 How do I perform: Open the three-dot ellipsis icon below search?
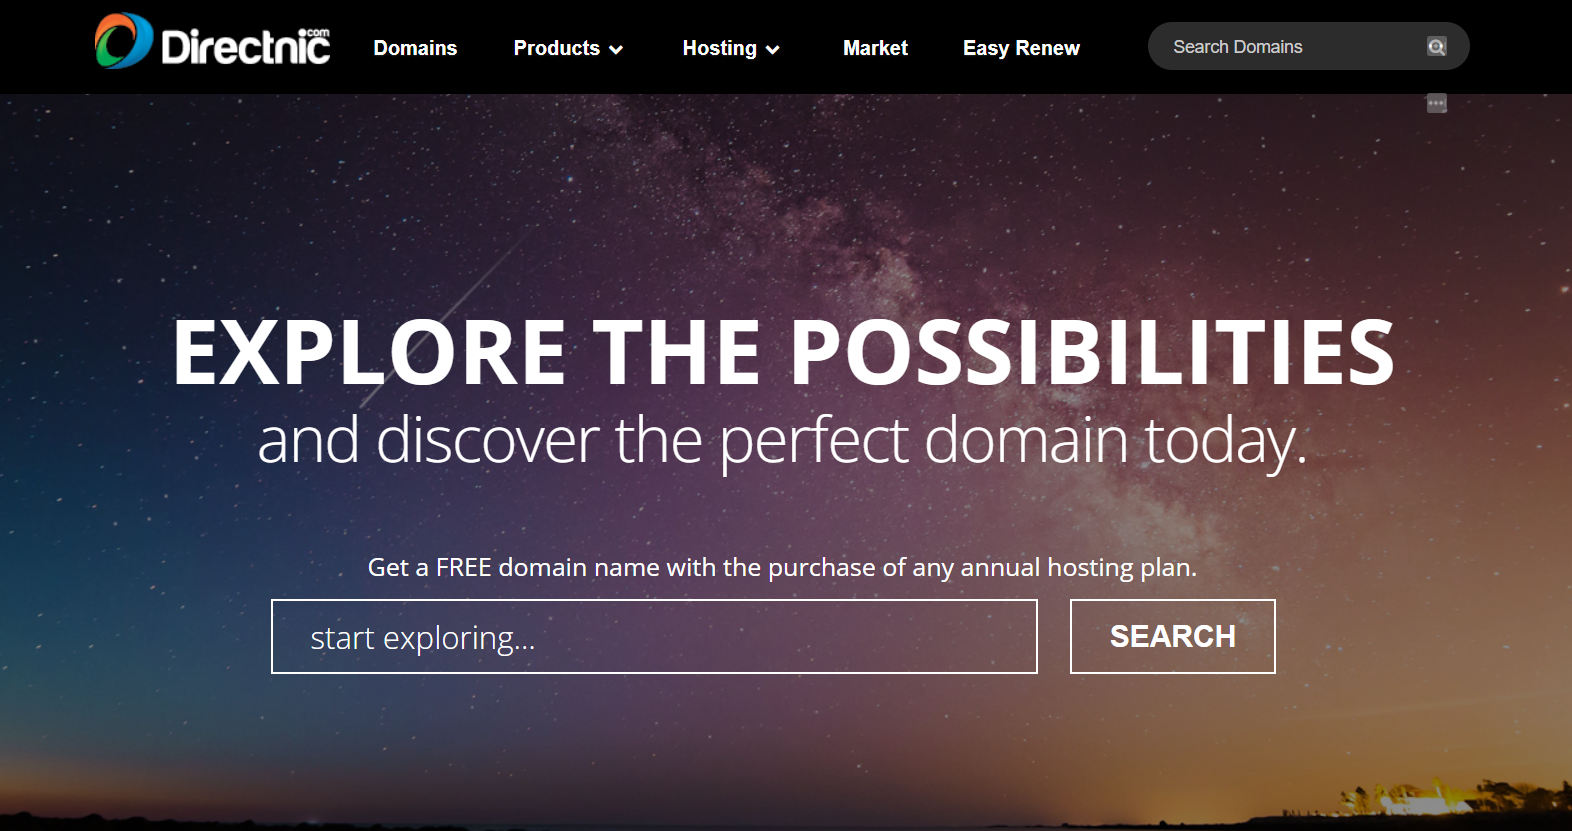[1437, 103]
